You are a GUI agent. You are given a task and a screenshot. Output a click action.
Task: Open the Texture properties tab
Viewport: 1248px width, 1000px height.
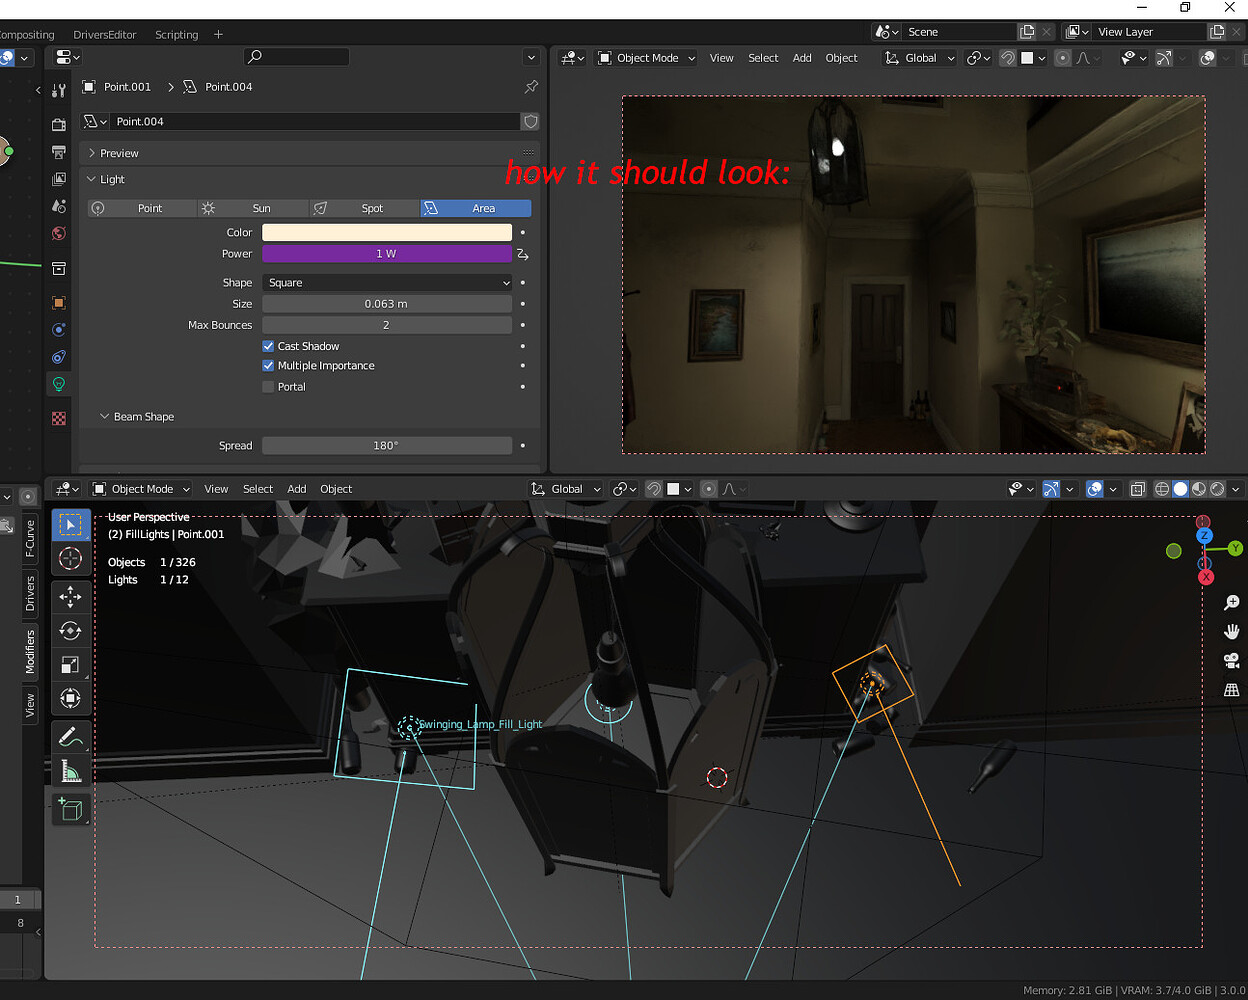[59, 419]
